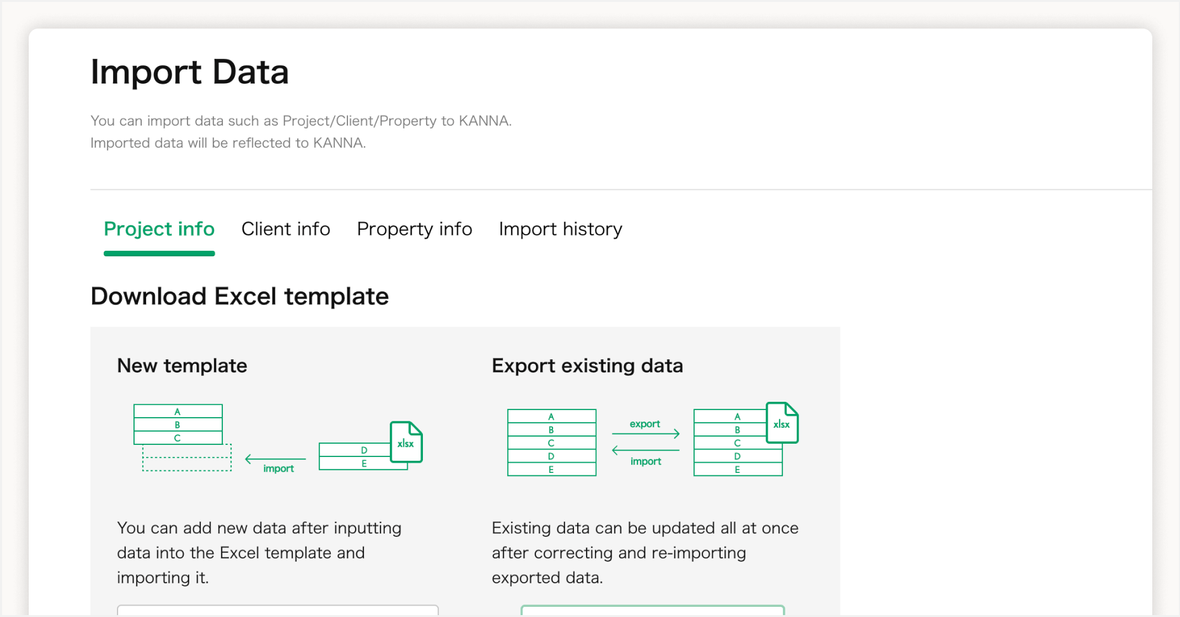The height and width of the screenshot is (617, 1180).
Task: Open the Property info tab
Action: pyautogui.click(x=414, y=229)
